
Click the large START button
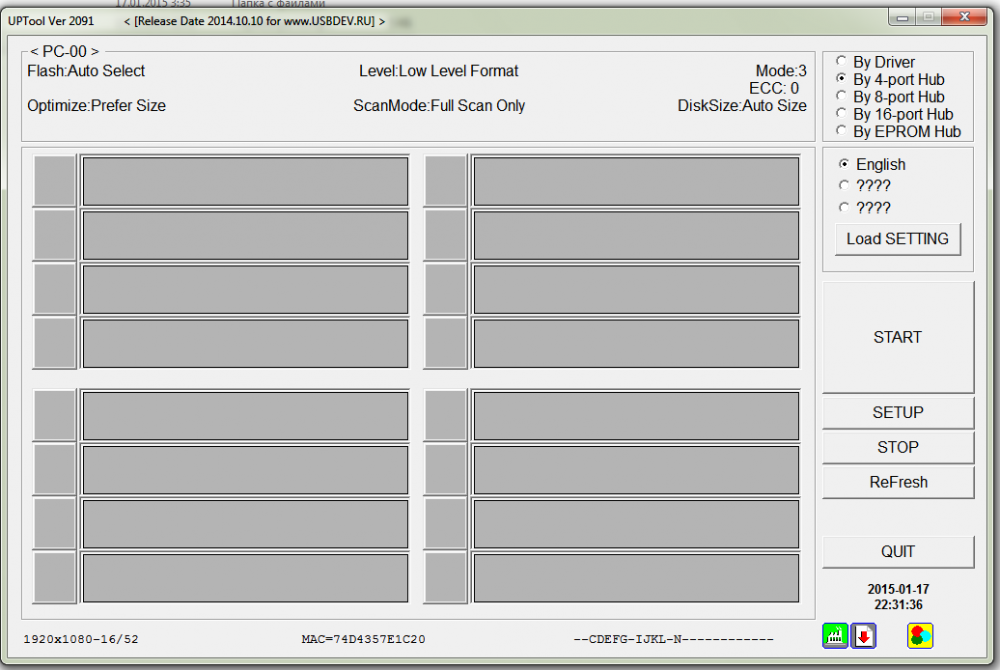897,337
